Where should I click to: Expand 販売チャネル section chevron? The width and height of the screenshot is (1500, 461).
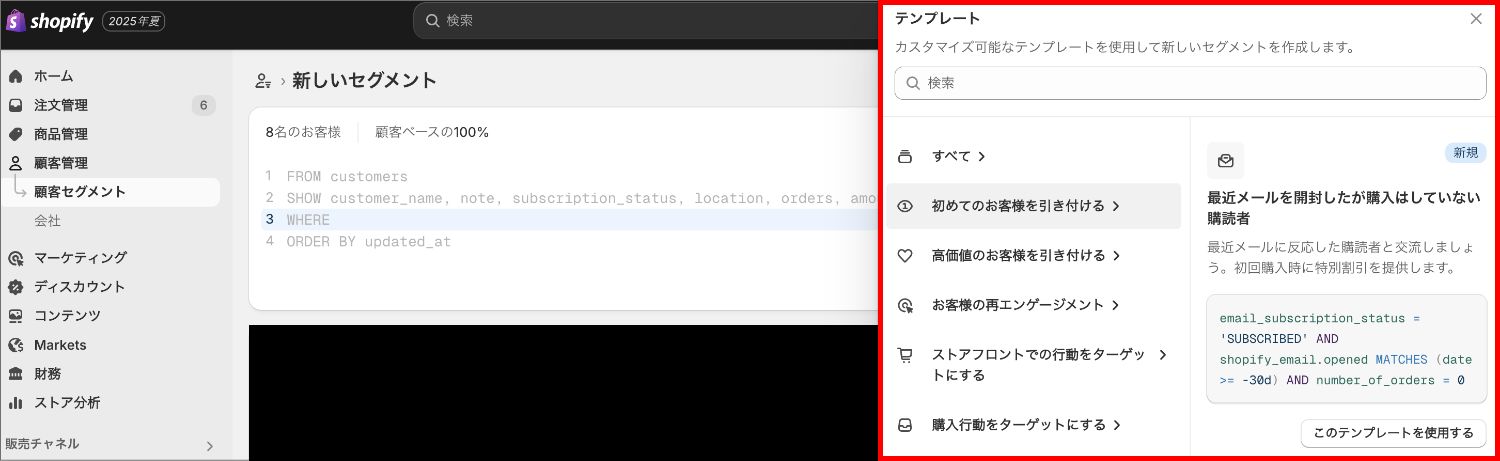coord(209,446)
